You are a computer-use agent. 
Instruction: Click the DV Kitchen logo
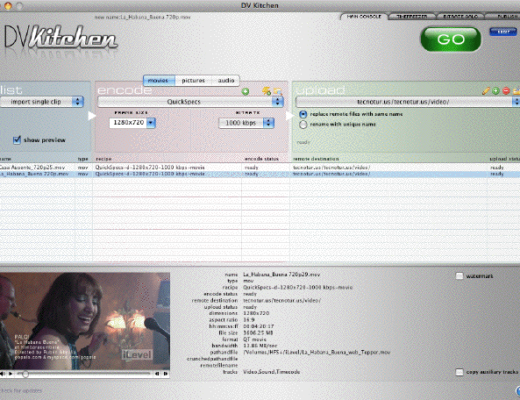61,38
